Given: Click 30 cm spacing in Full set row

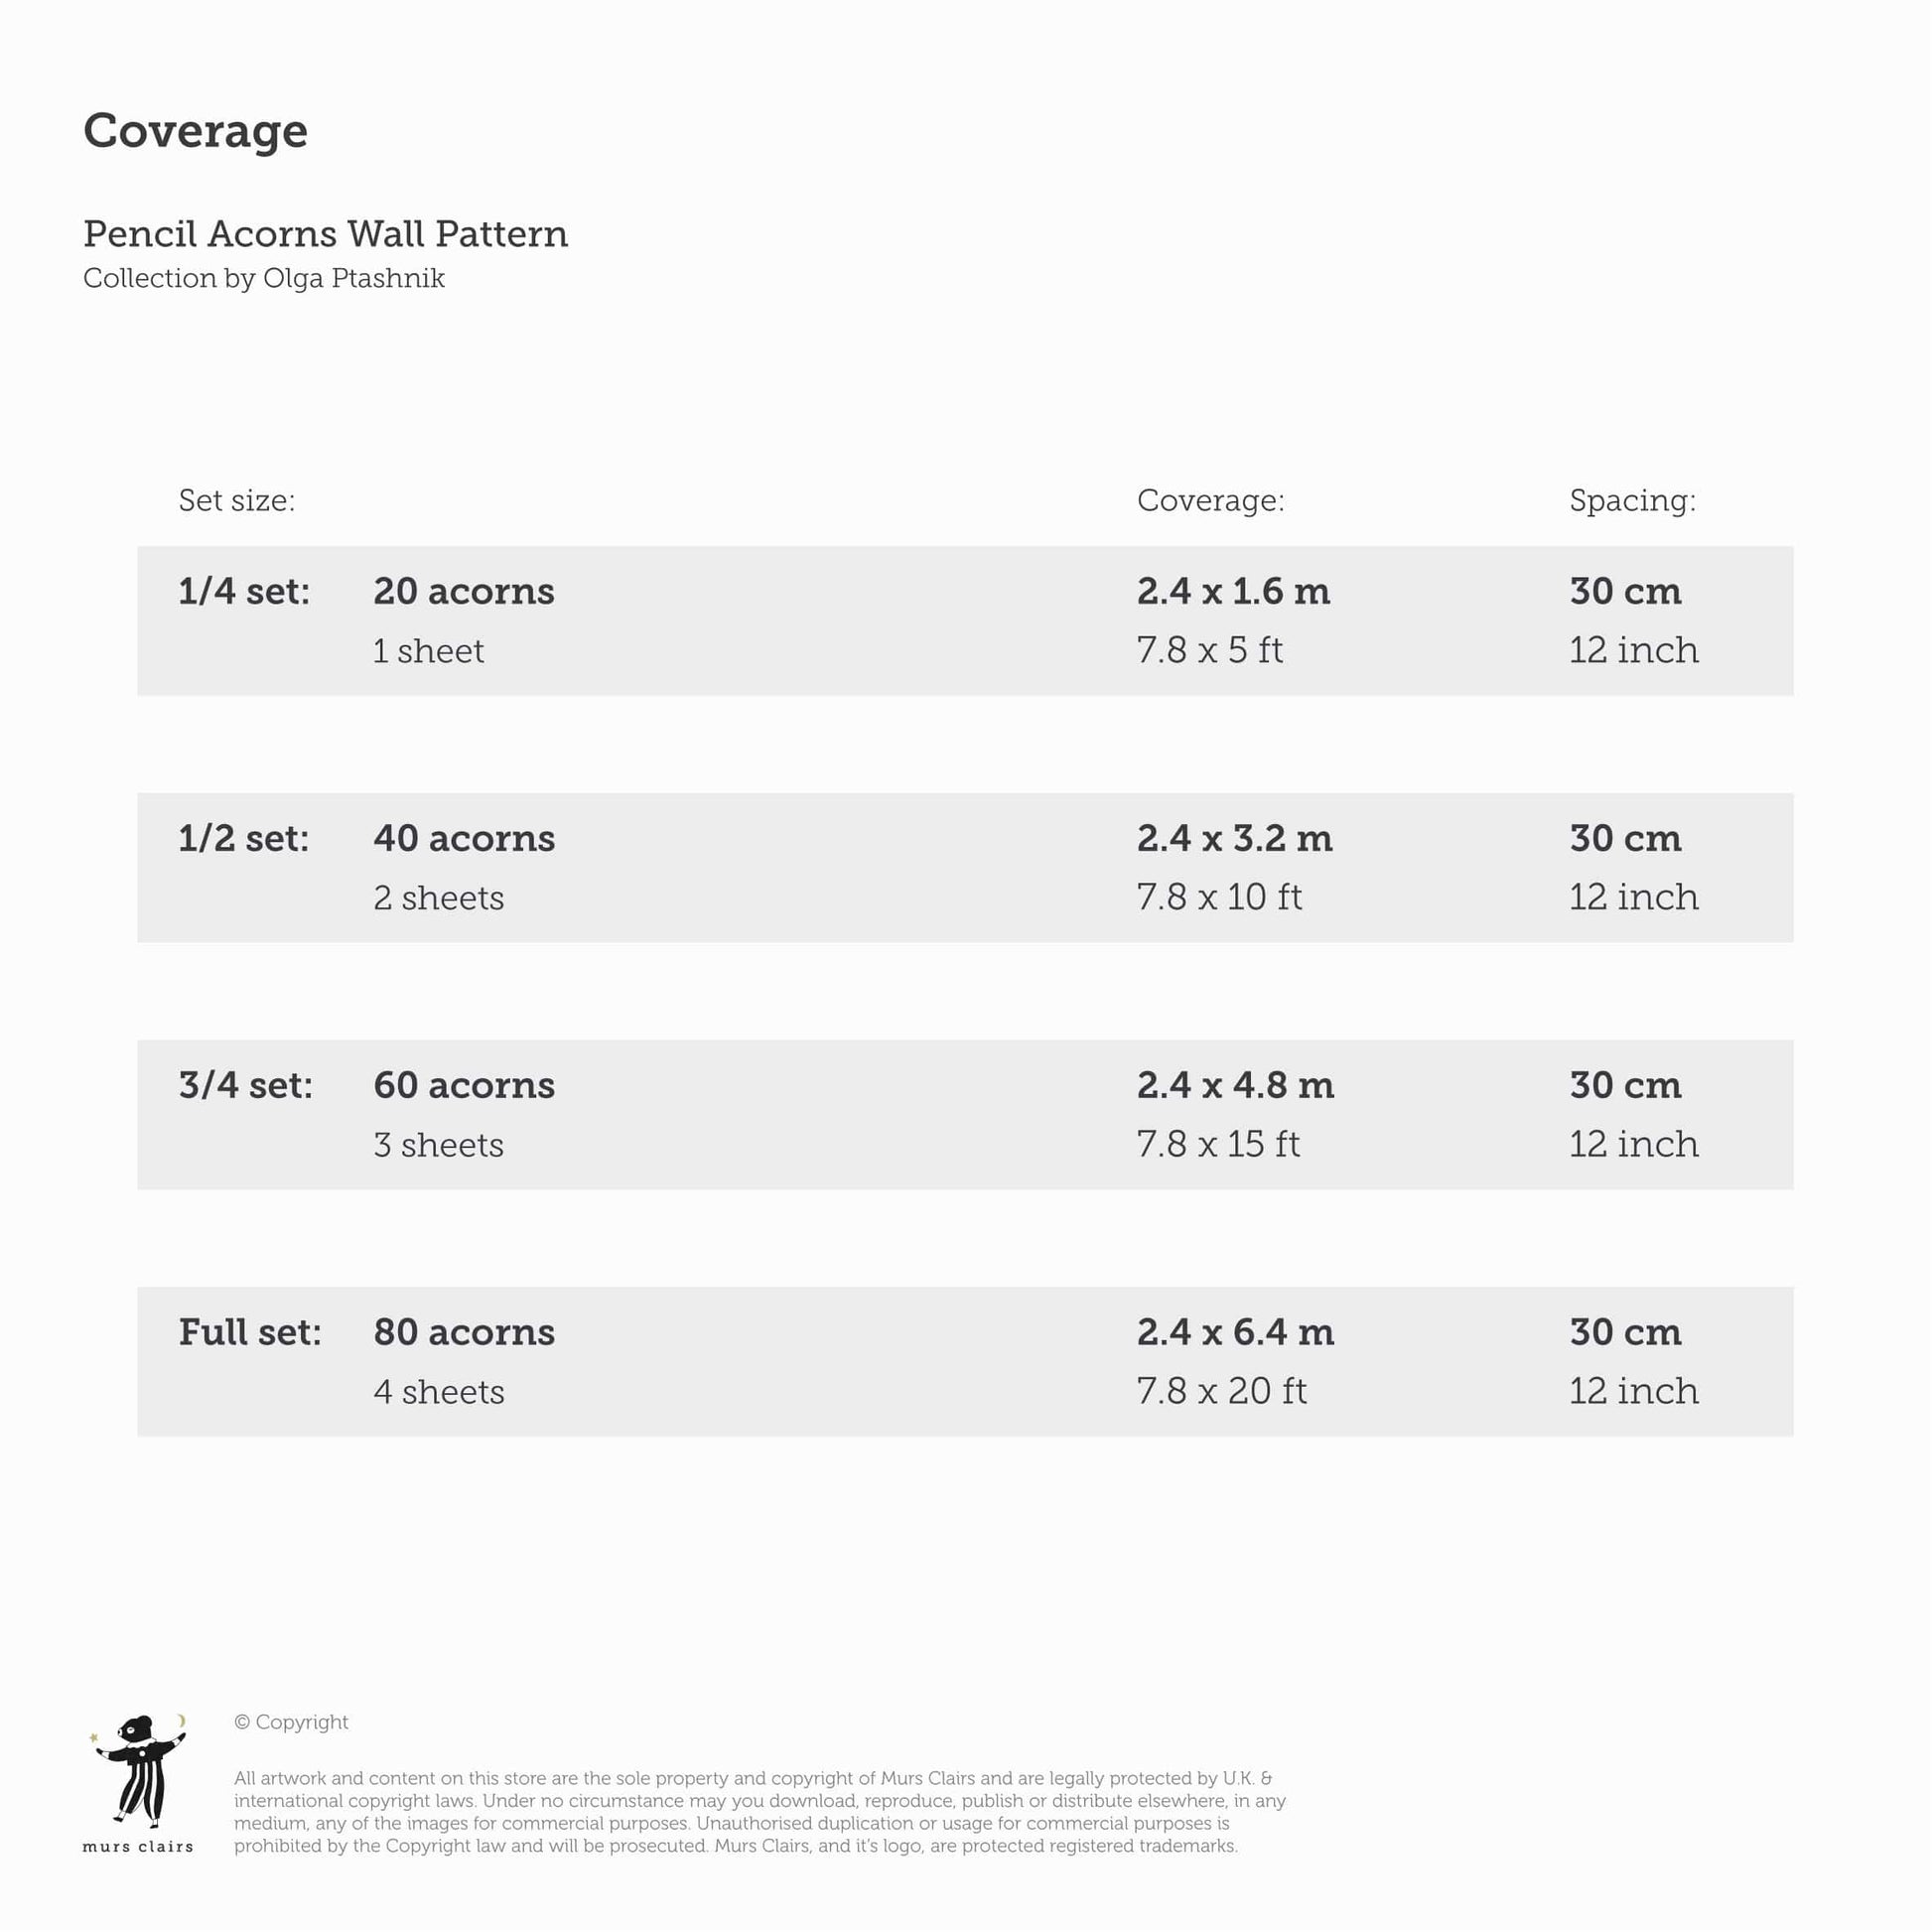Looking at the screenshot, I should pyautogui.click(x=1625, y=1332).
